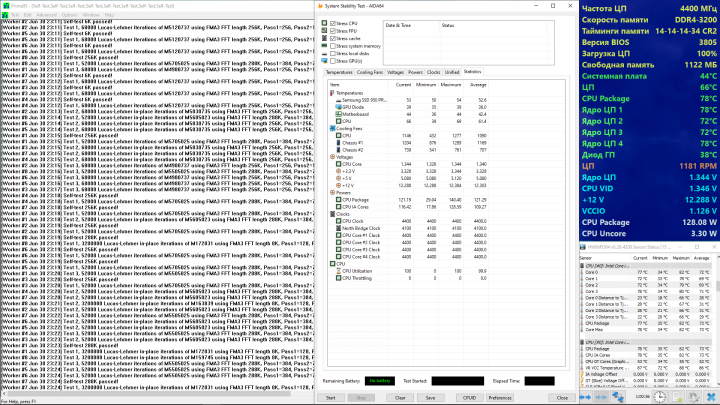Click the second CPU group header in HWiNFO sensor list
The width and height of the screenshot is (720, 405).
(x=647, y=342)
